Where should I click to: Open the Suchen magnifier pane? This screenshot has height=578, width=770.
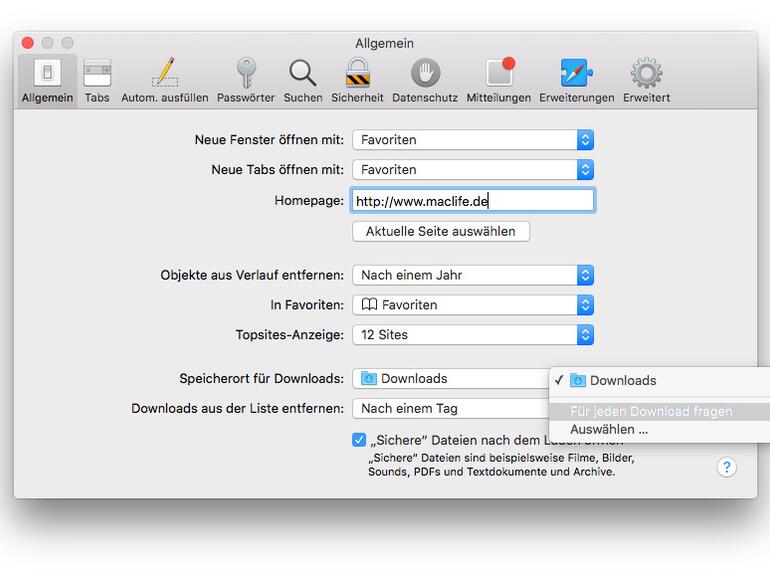[x=302, y=81]
